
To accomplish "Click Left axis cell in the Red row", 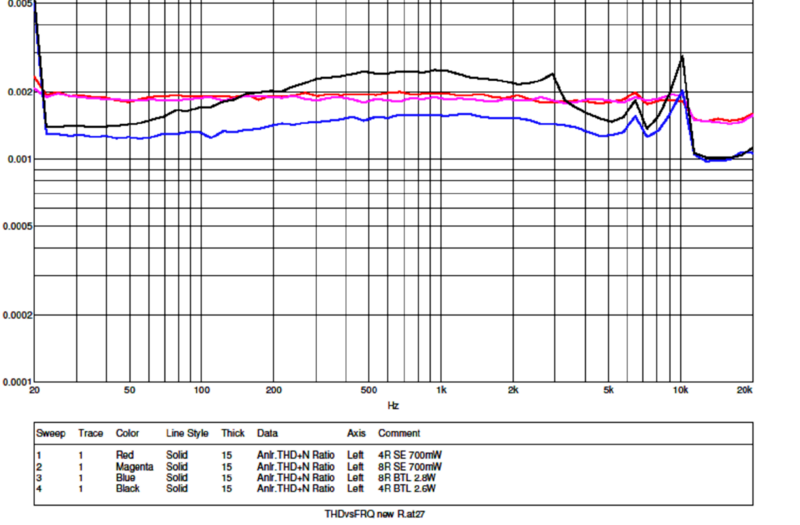I will click(x=355, y=455).
